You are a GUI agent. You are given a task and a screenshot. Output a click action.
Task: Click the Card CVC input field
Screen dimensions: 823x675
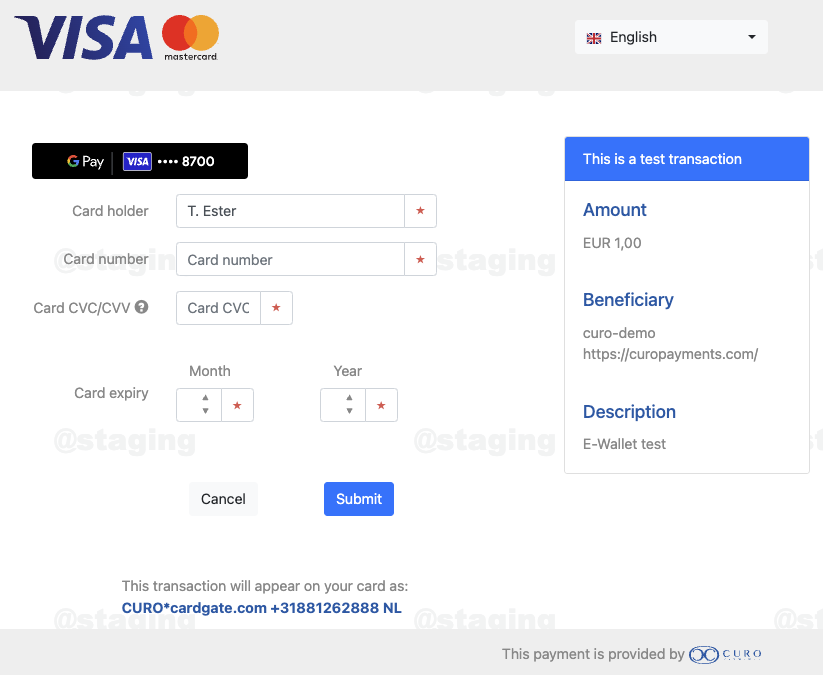click(x=218, y=308)
